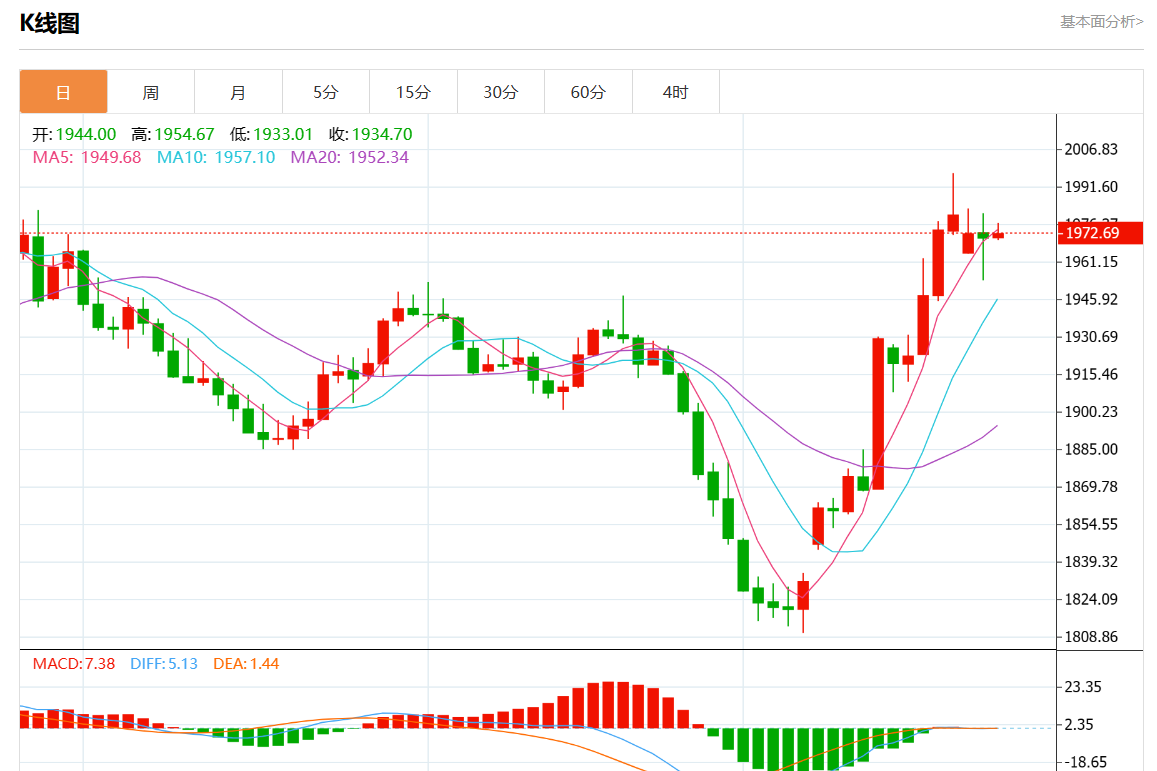This screenshot has width=1157, height=771.
Task: Click the 1808.86 price axis label
Action: tap(1091, 637)
